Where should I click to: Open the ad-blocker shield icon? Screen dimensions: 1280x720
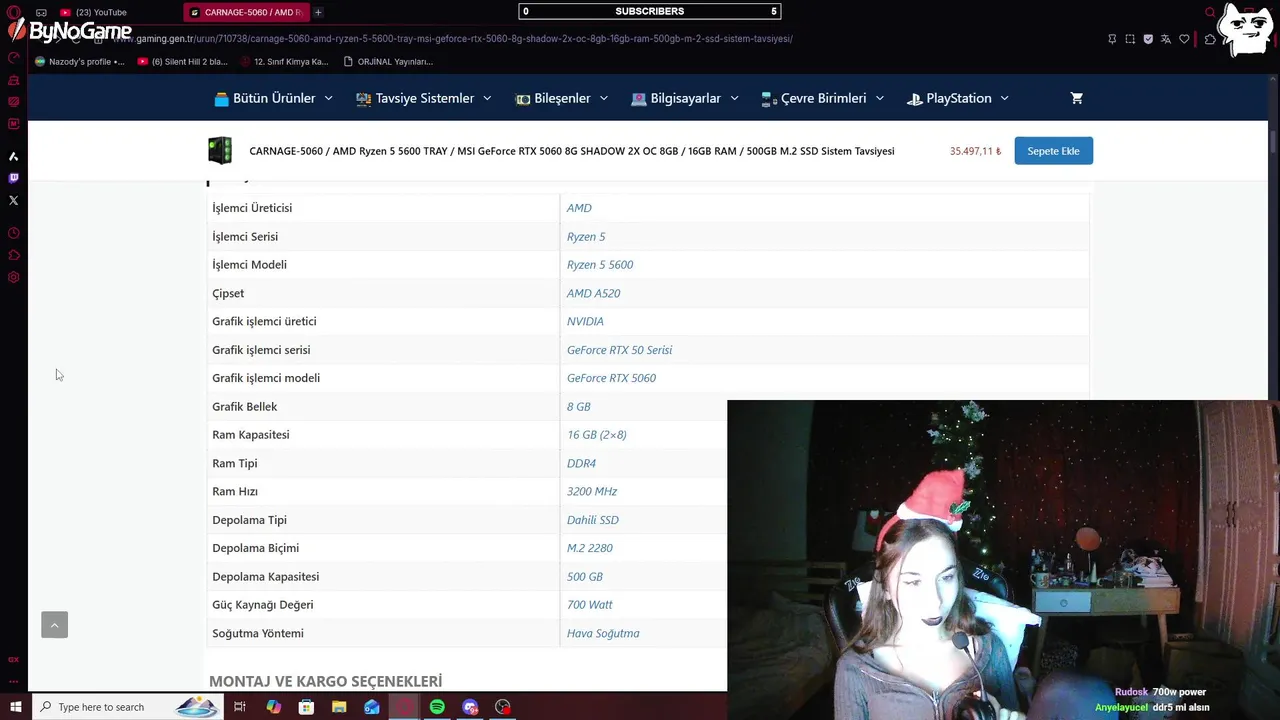[x=1148, y=39]
